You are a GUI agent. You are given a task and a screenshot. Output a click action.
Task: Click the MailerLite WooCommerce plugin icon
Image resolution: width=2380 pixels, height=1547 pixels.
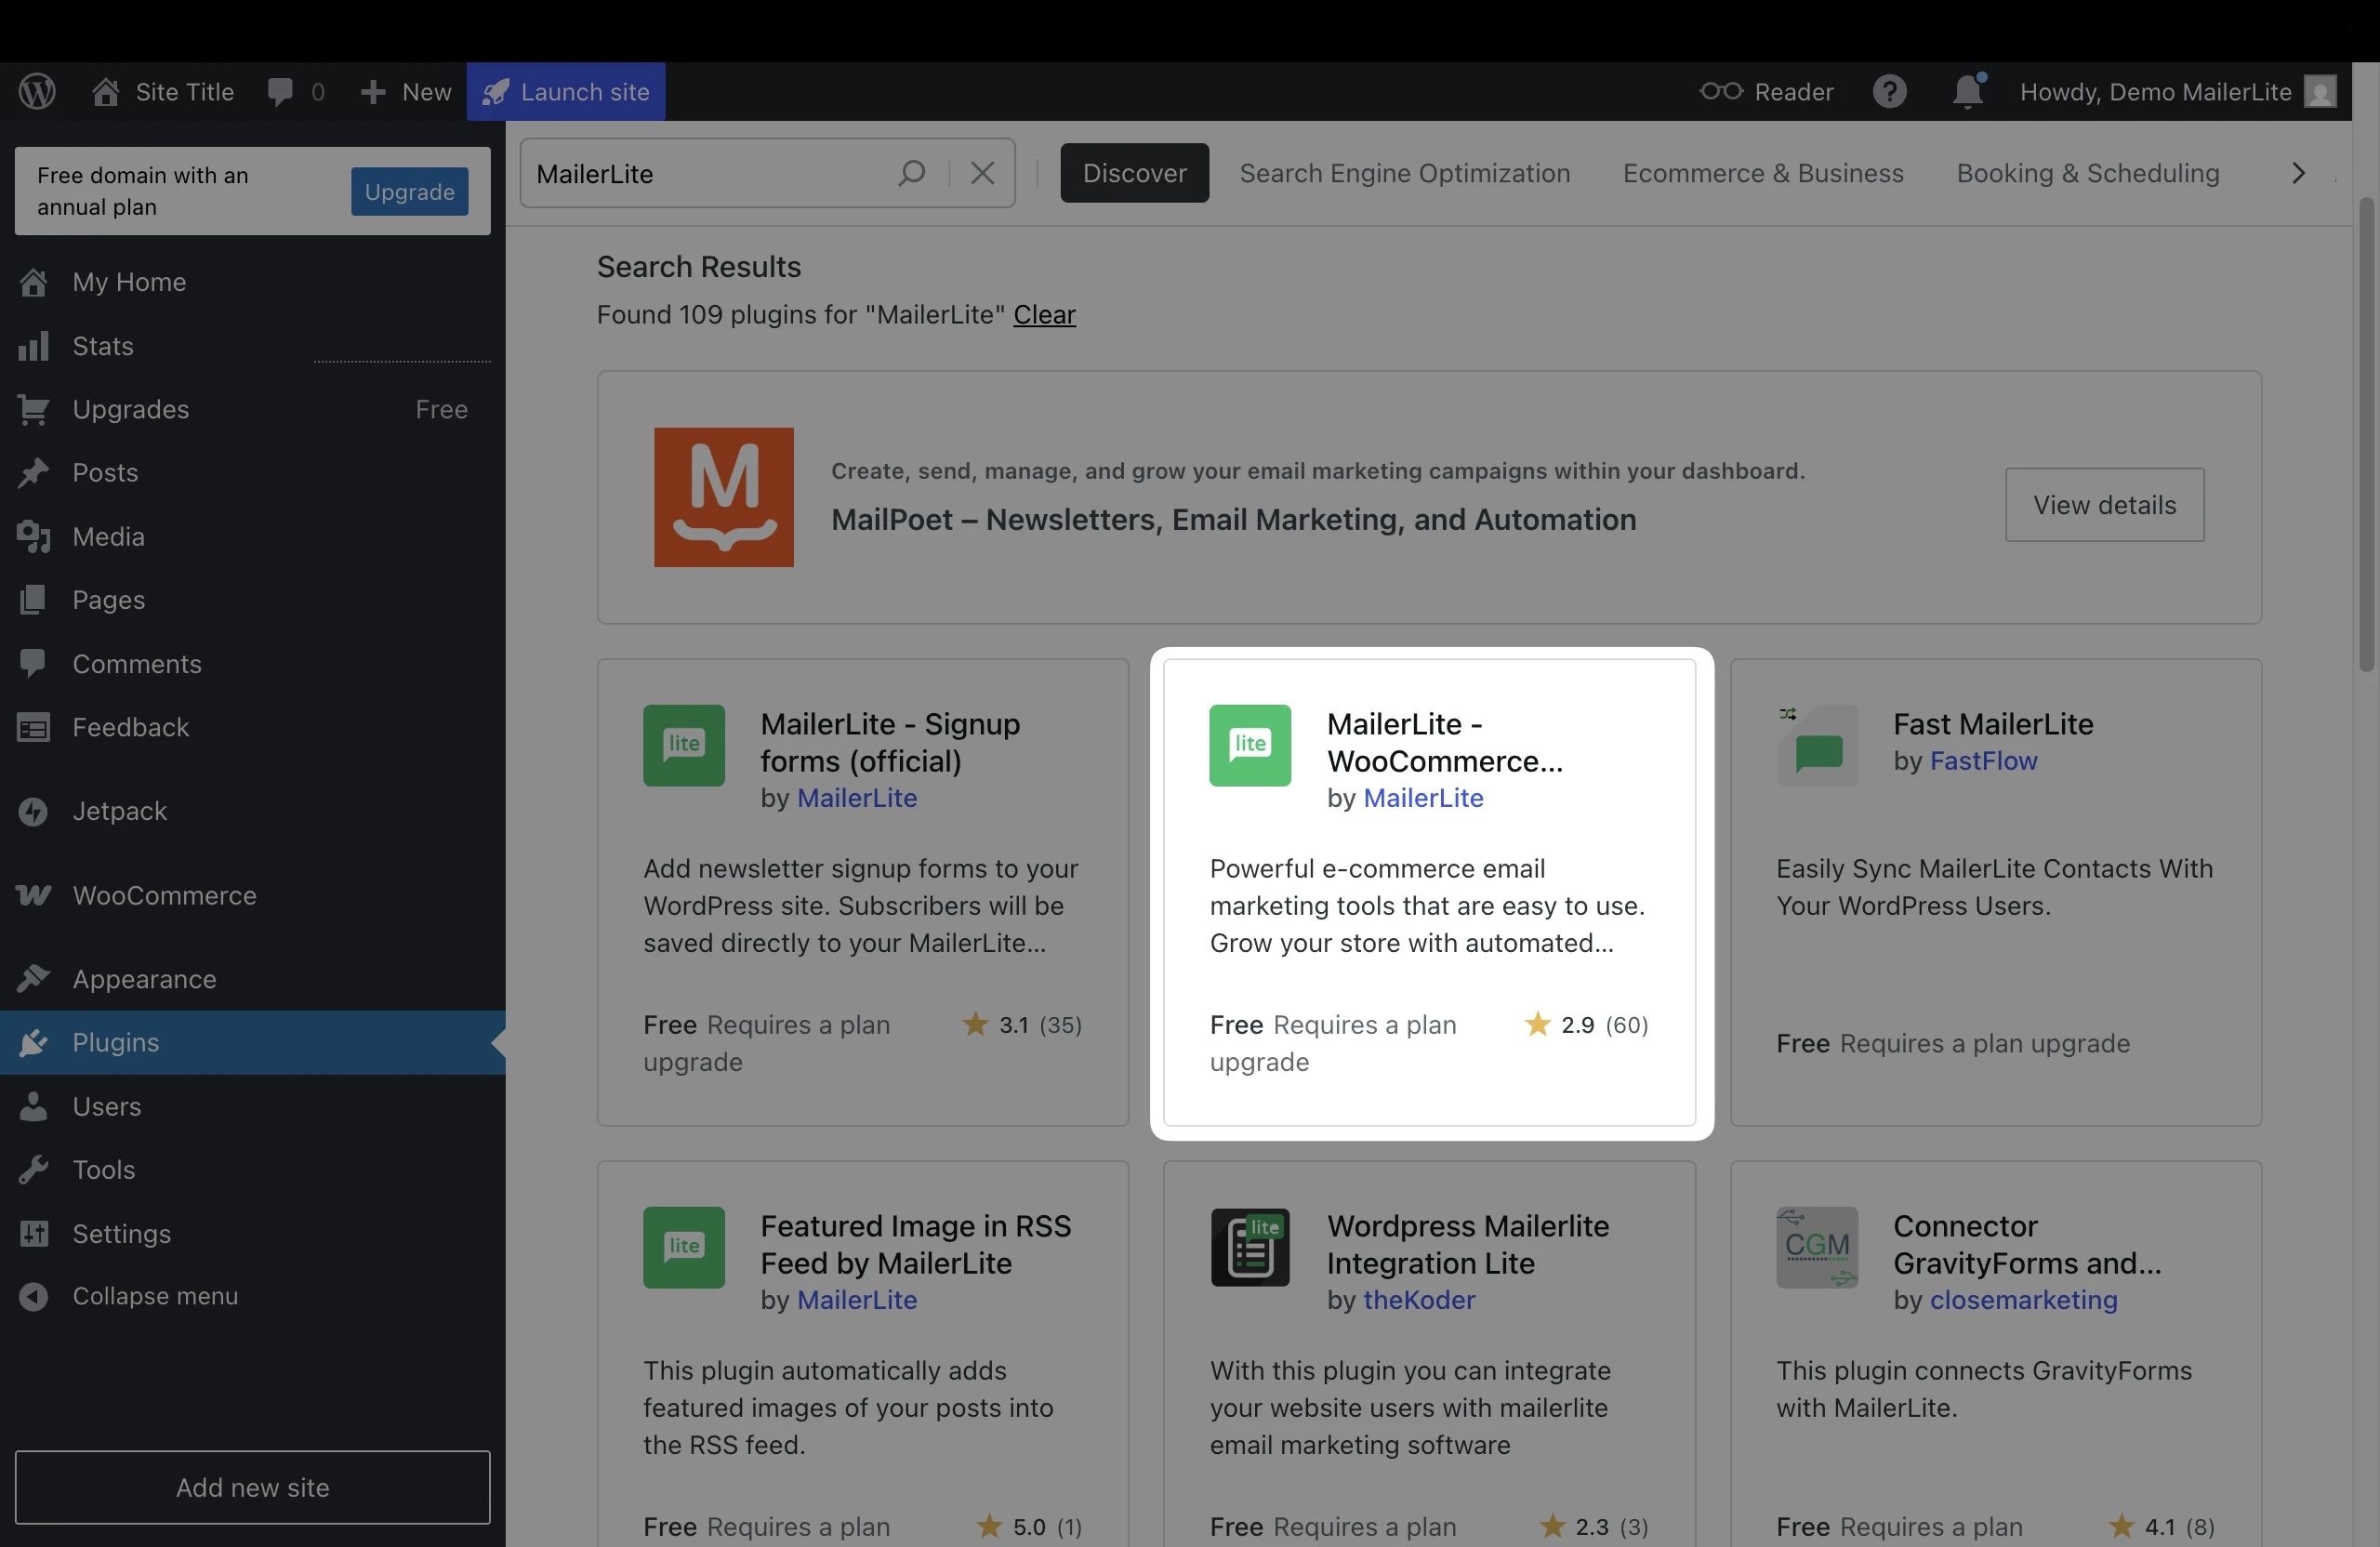1249,745
